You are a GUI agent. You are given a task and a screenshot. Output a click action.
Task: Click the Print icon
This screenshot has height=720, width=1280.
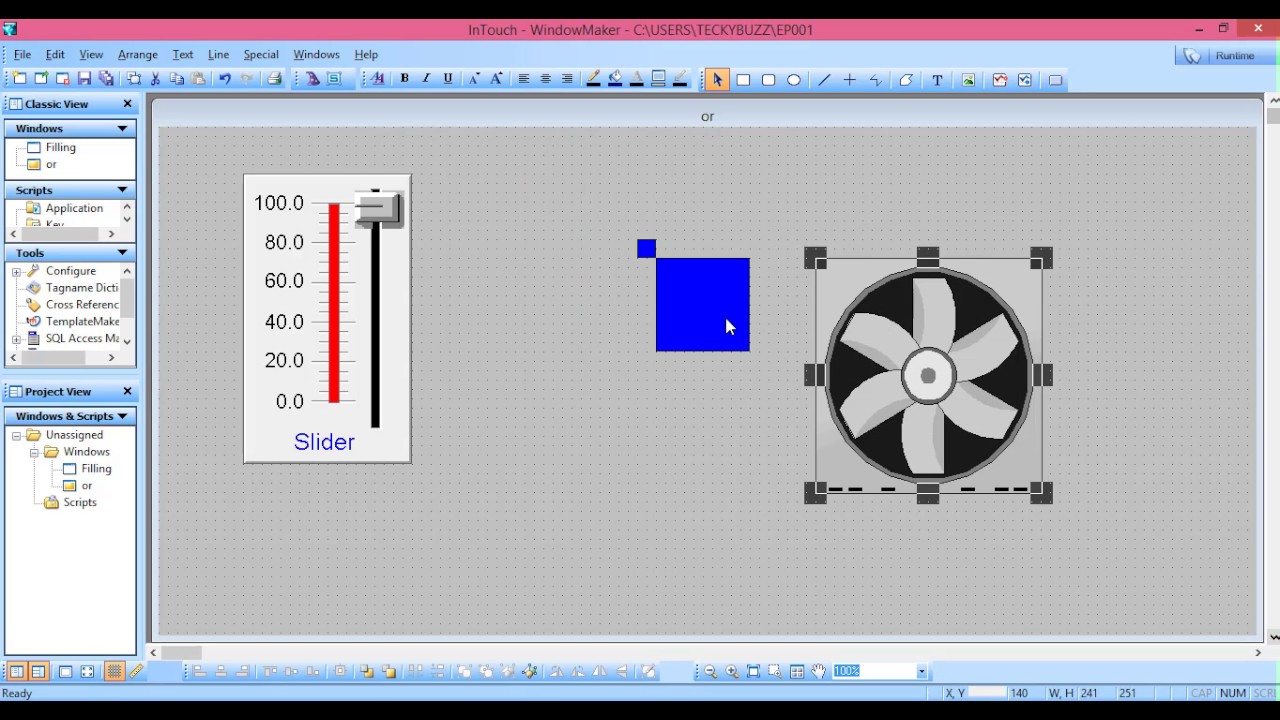pyautogui.click(x=274, y=79)
